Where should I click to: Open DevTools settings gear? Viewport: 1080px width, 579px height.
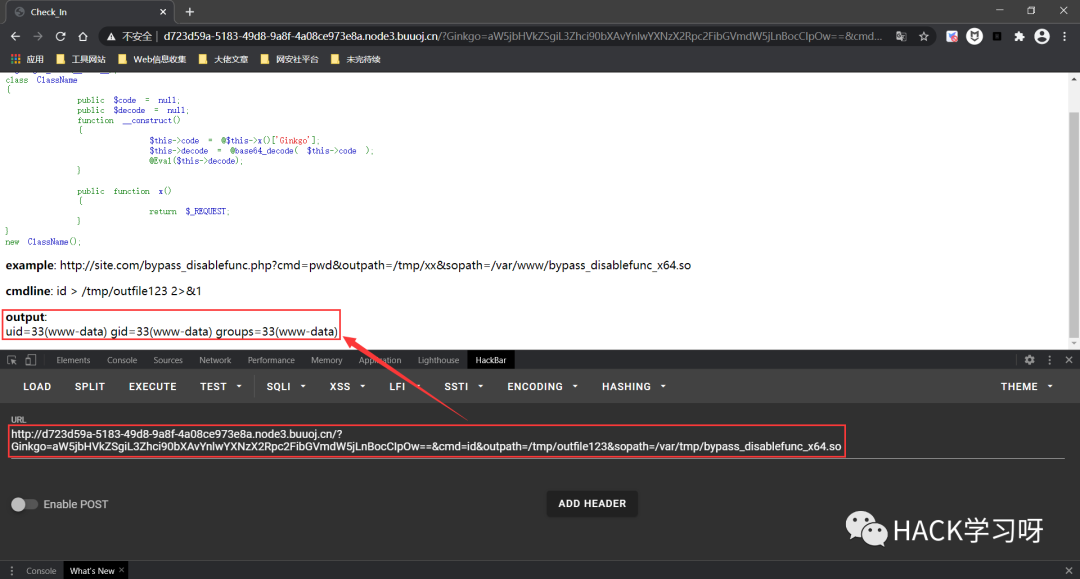(x=1030, y=360)
